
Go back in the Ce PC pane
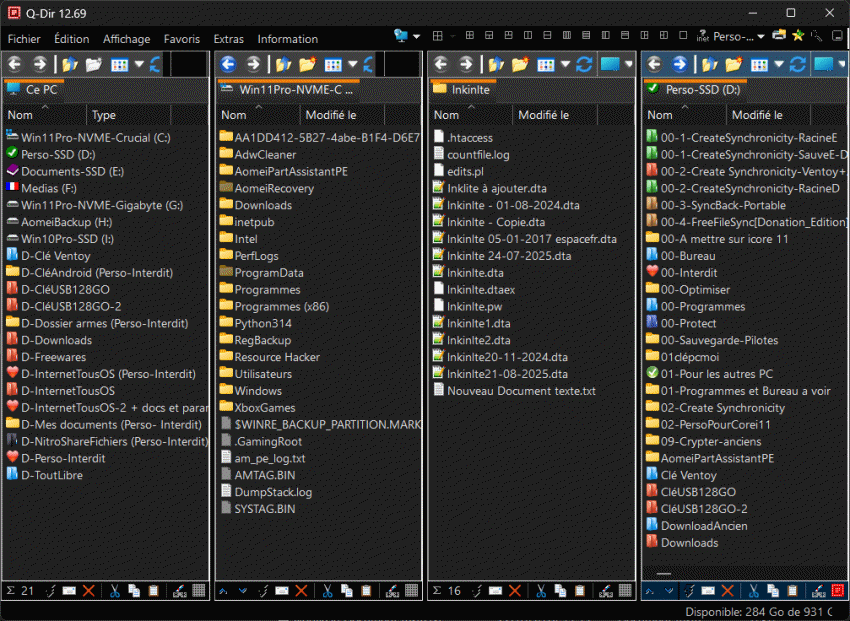[15, 64]
